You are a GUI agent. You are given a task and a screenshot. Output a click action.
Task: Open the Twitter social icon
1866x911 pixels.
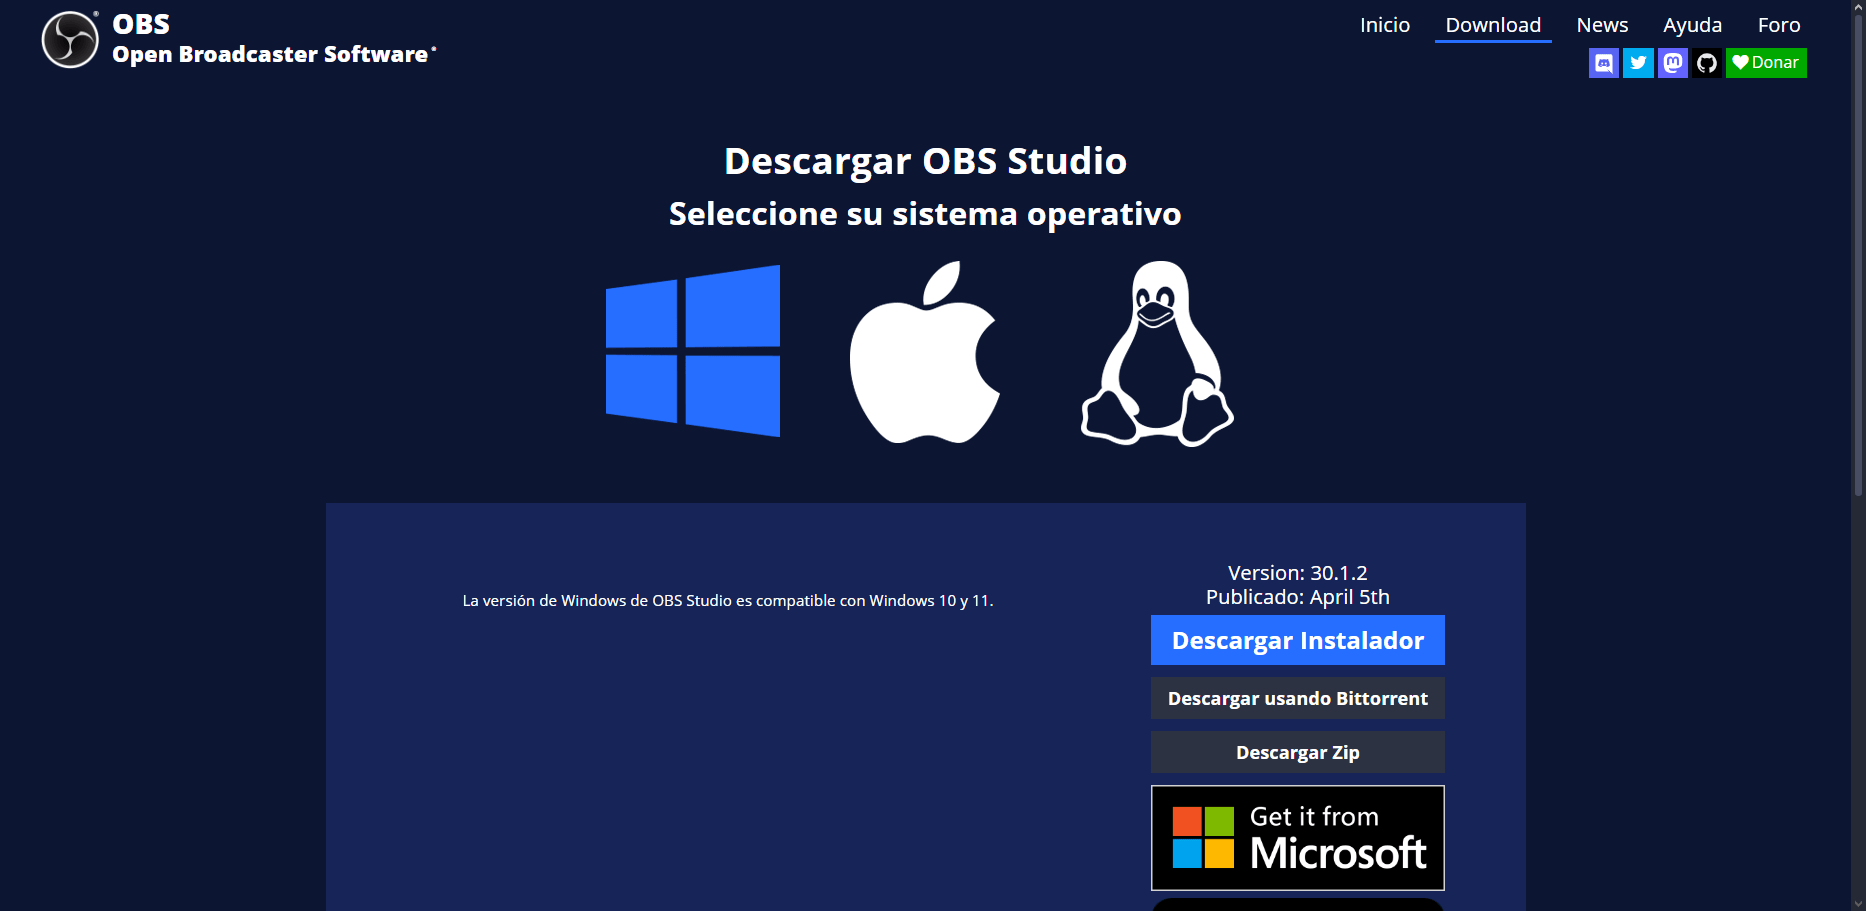[x=1638, y=63]
